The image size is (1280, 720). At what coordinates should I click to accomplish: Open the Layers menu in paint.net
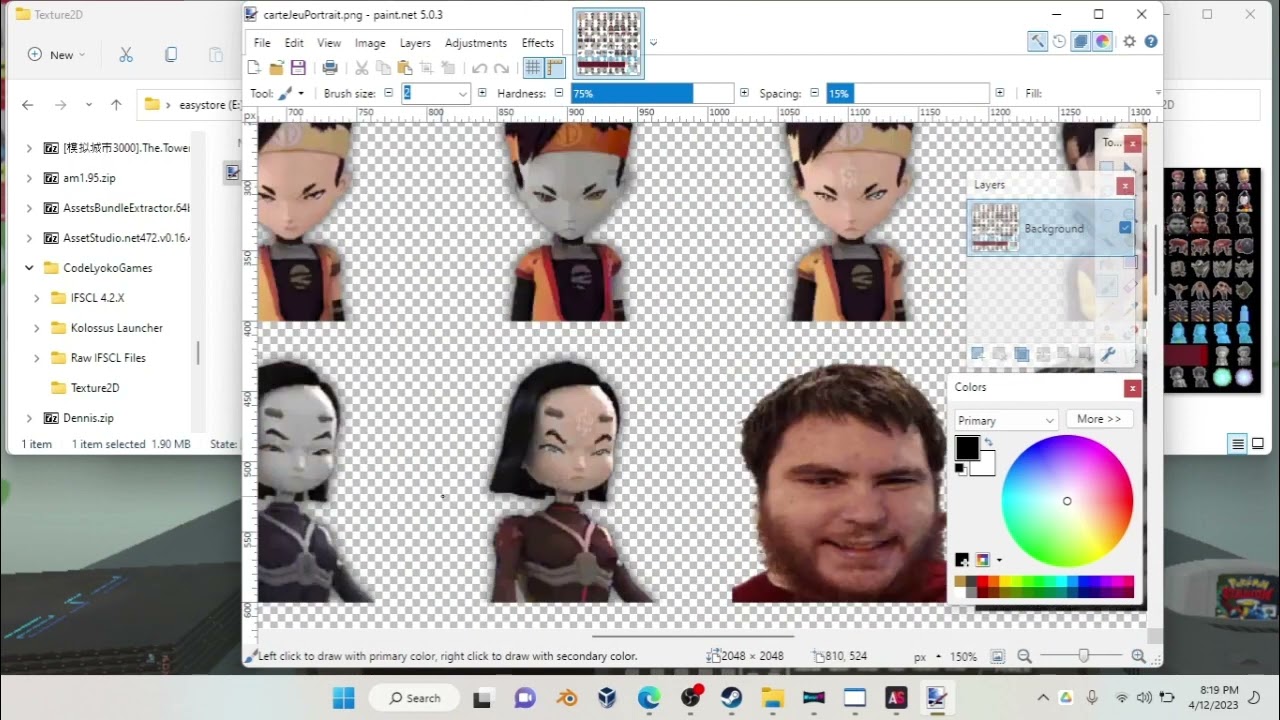click(415, 43)
